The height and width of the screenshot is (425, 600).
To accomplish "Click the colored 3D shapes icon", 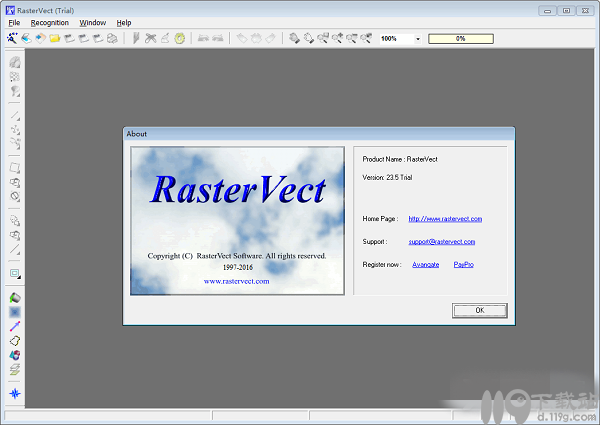I will click(15, 355).
